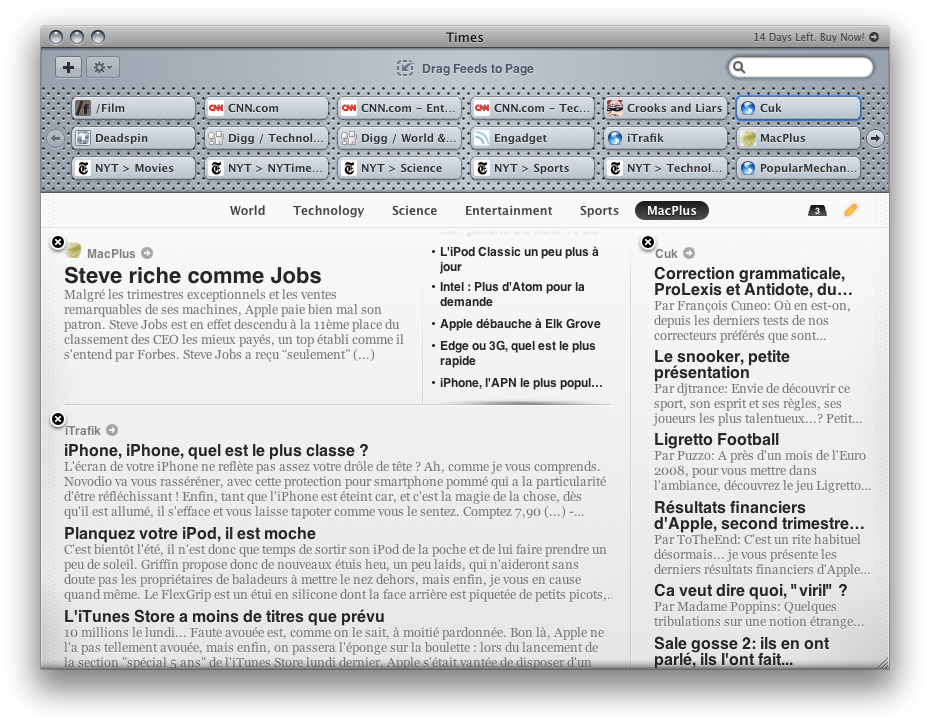Viewport: 930px width, 725px height.
Task: Switch to the Sports page tab
Action: coord(599,211)
